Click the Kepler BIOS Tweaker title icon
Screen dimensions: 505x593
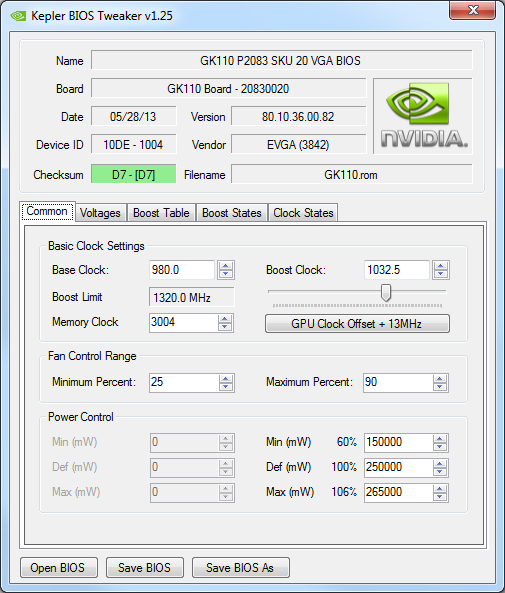coord(18,16)
